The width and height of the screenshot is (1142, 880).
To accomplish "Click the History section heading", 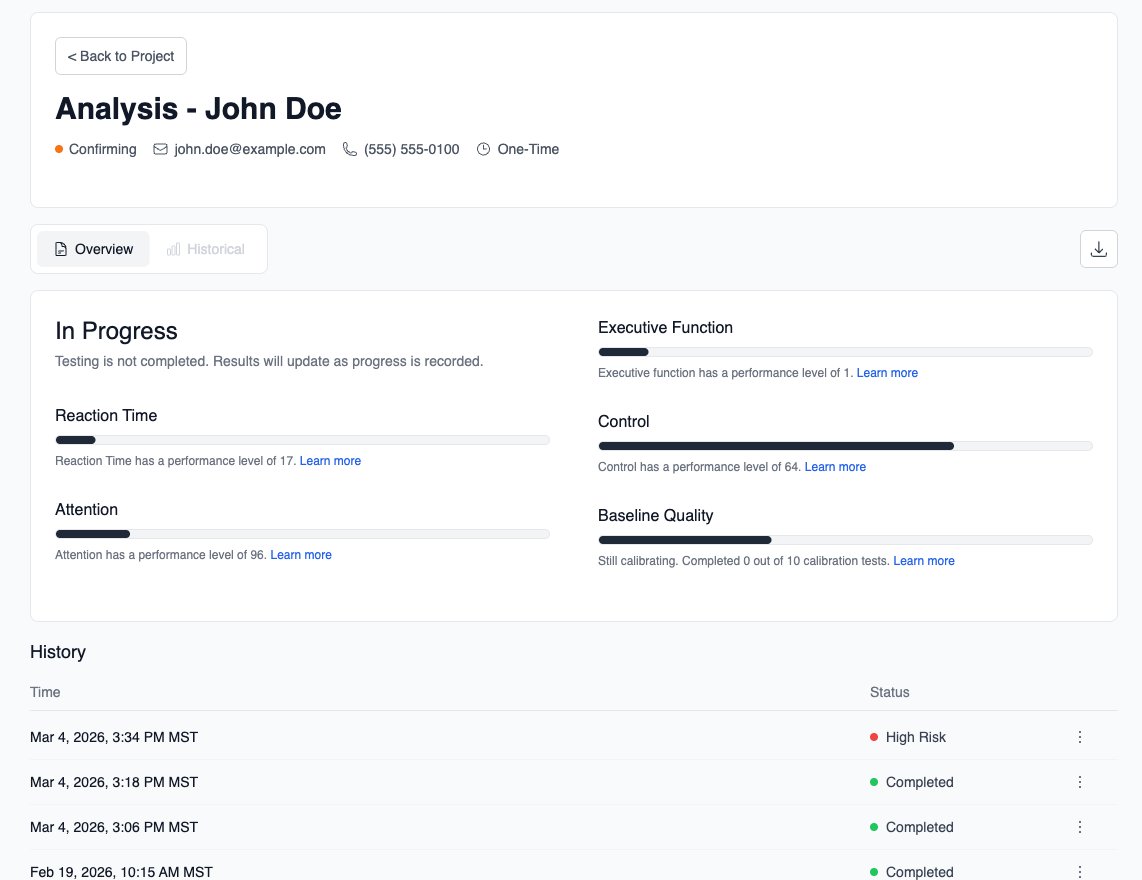I will pyautogui.click(x=58, y=652).
